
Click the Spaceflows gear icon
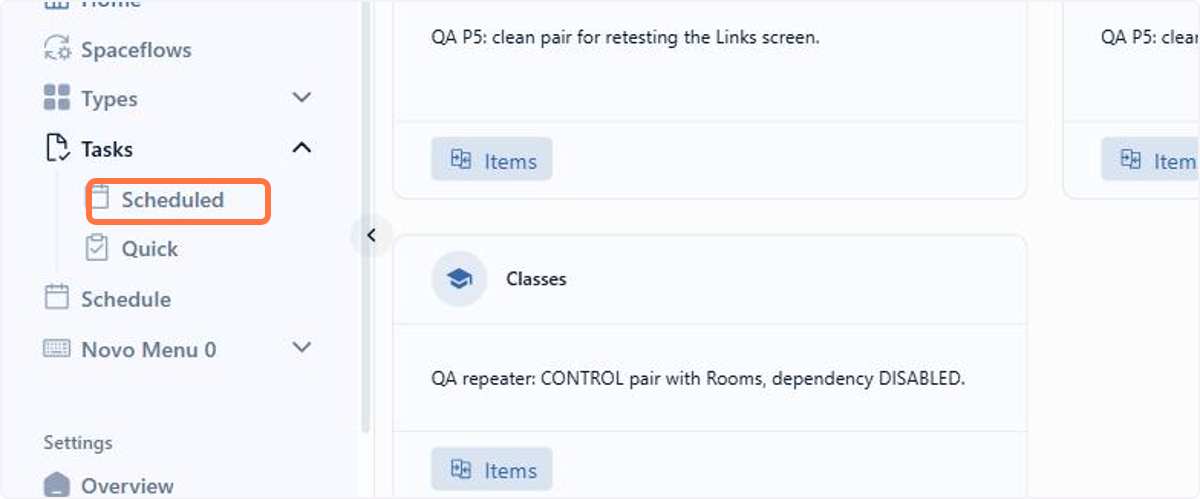point(56,49)
